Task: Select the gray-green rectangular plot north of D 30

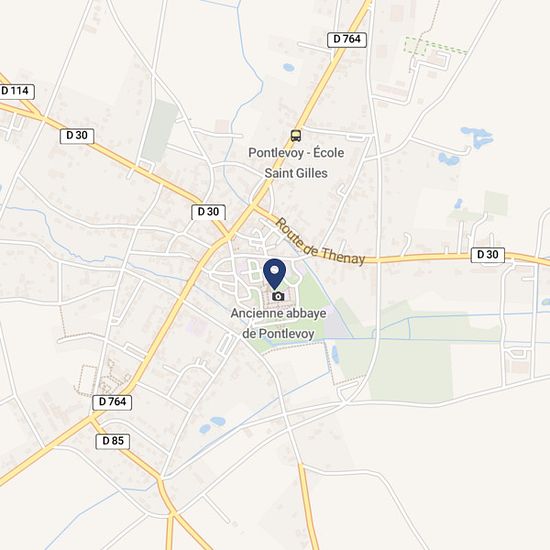Action: (160, 131)
